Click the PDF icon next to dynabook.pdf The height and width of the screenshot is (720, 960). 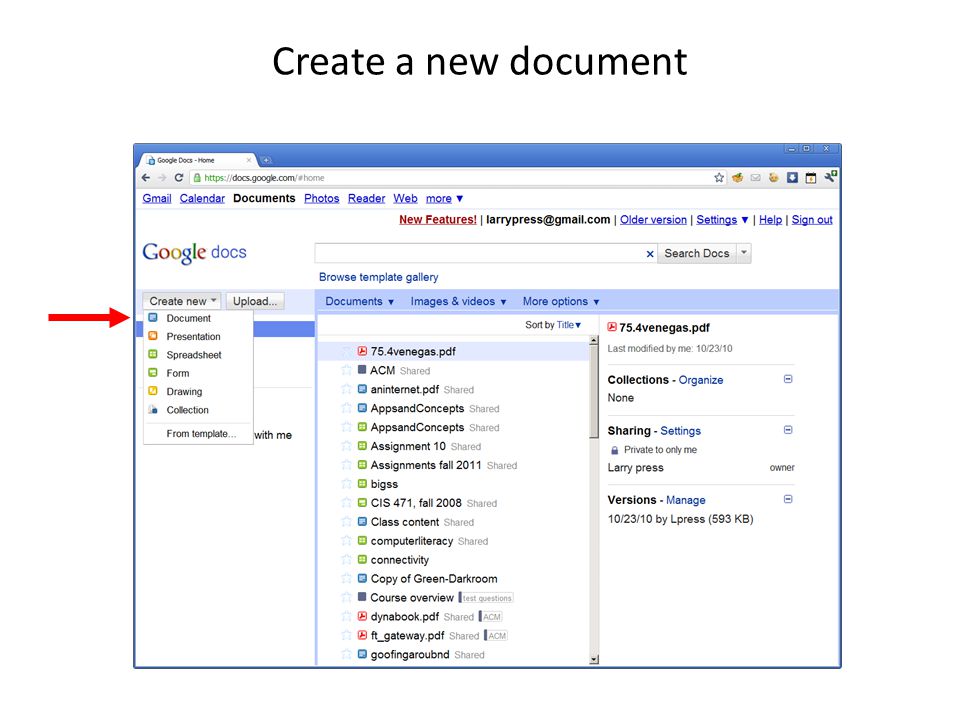click(x=362, y=616)
